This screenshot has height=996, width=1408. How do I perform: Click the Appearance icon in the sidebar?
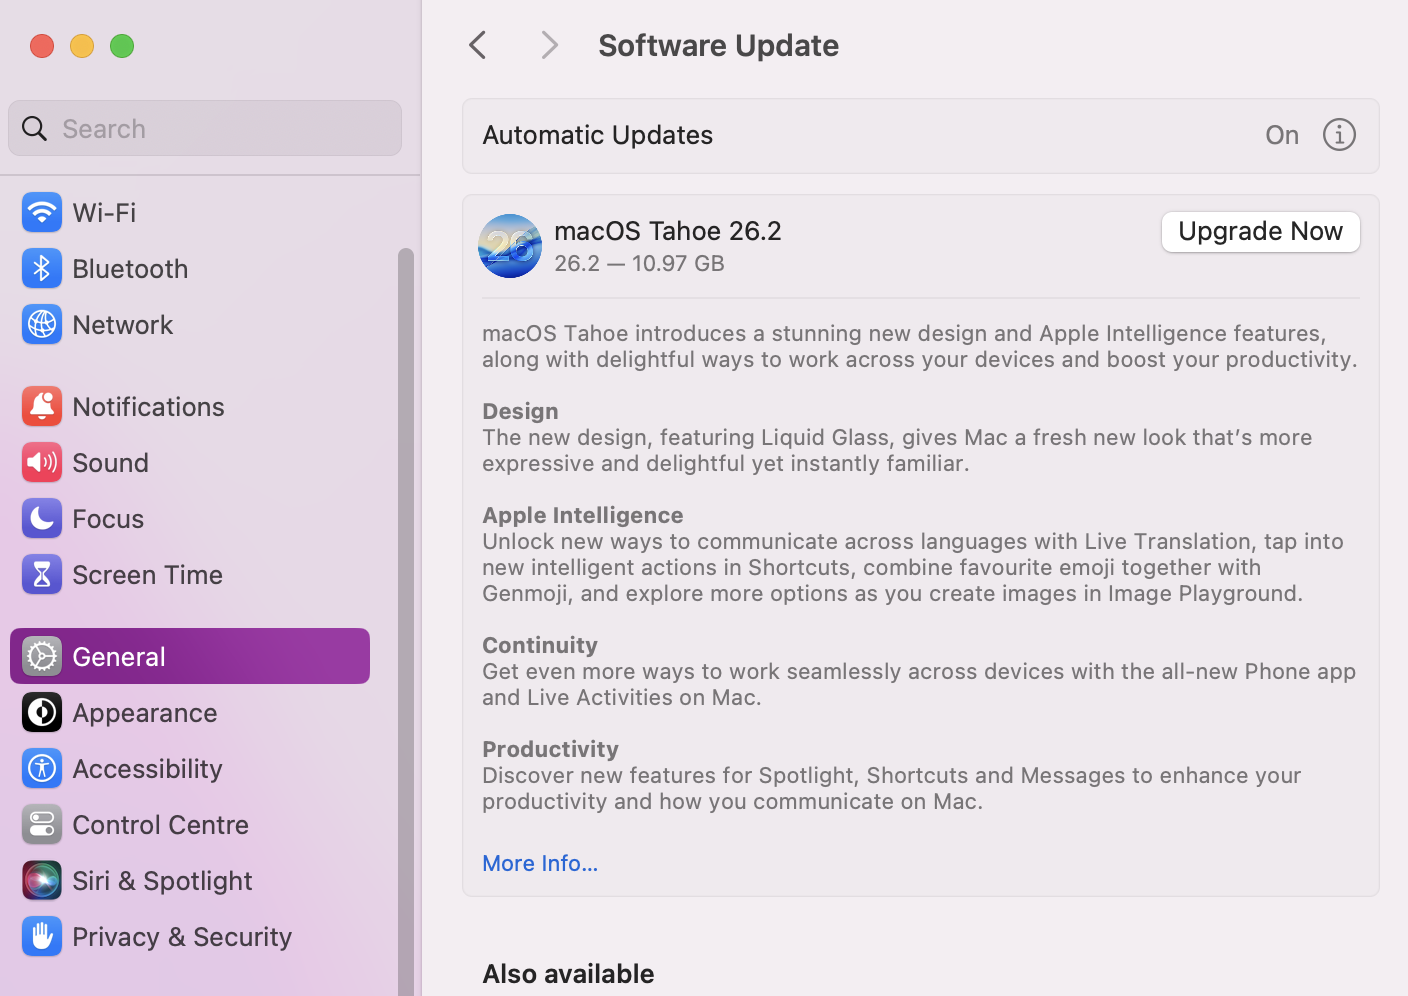coord(42,712)
